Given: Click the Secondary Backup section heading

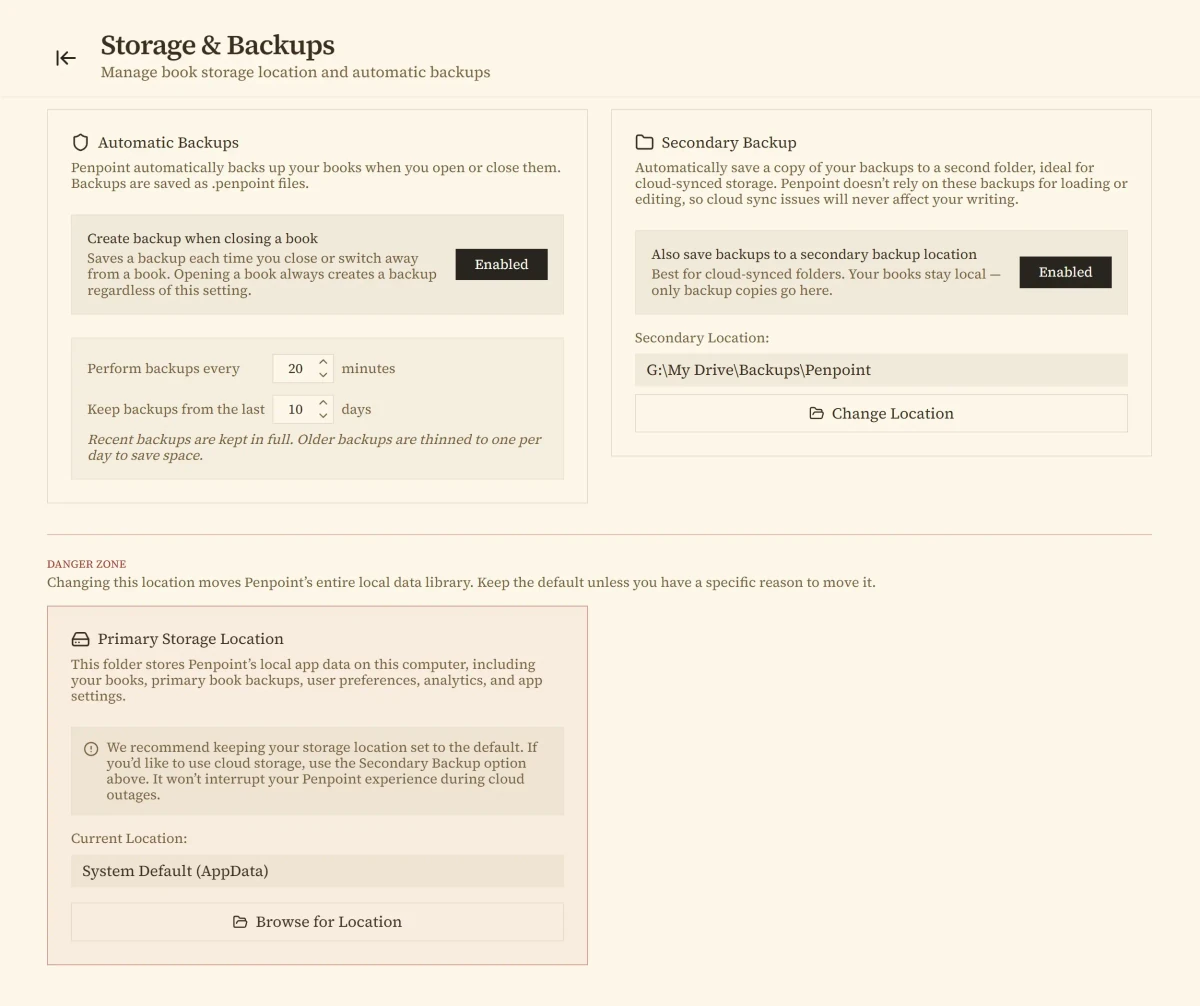Looking at the screenshot, I should [729, 142].
